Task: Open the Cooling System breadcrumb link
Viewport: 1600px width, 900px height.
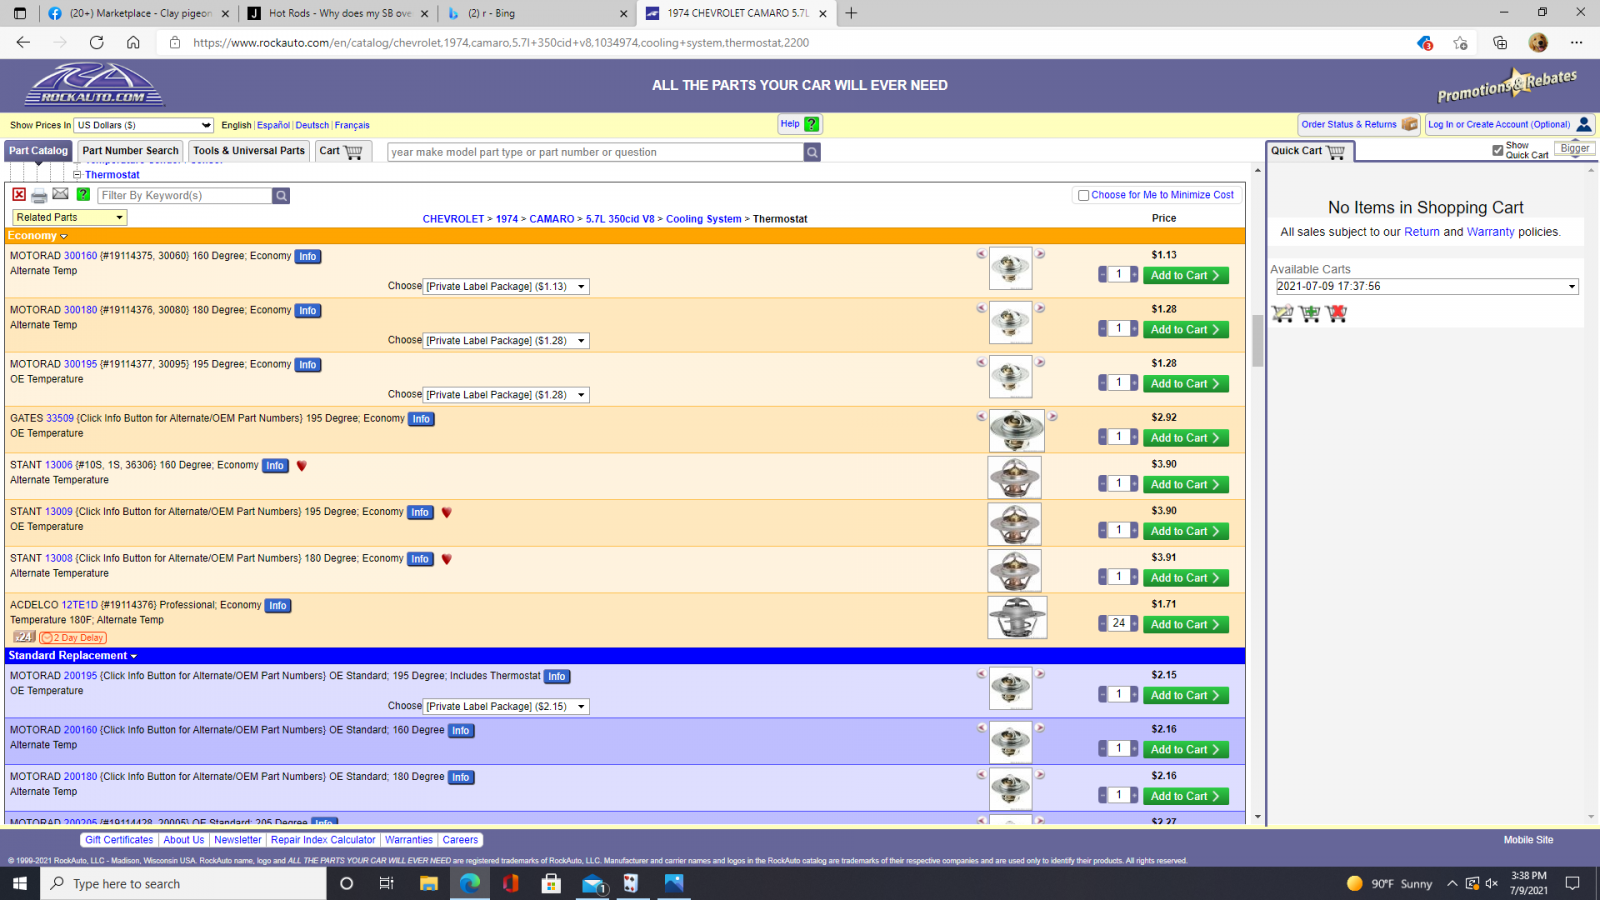Action: tap(703, 219)
